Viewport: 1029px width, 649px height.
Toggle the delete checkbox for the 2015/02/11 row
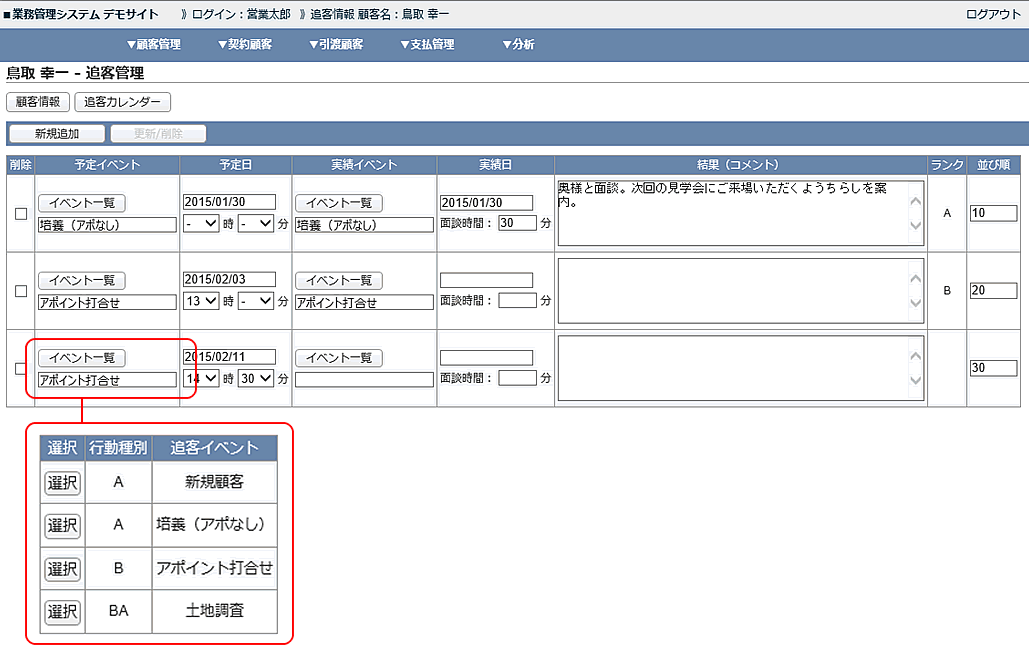coord(21,368)
